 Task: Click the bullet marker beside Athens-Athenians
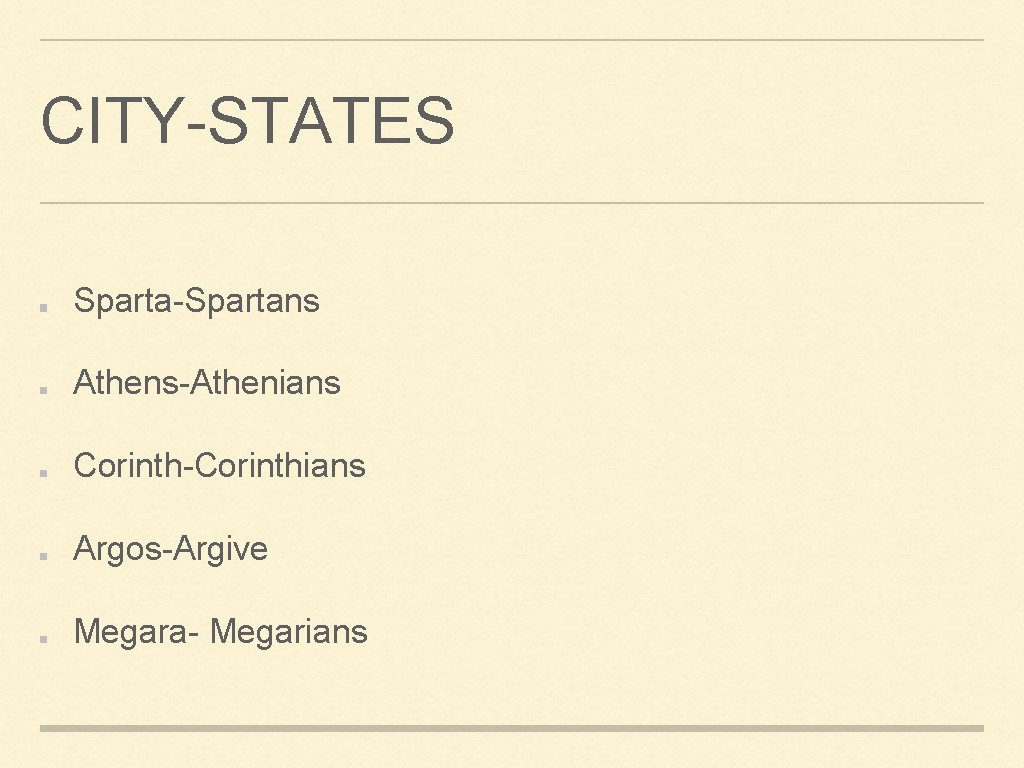point(44,390)
